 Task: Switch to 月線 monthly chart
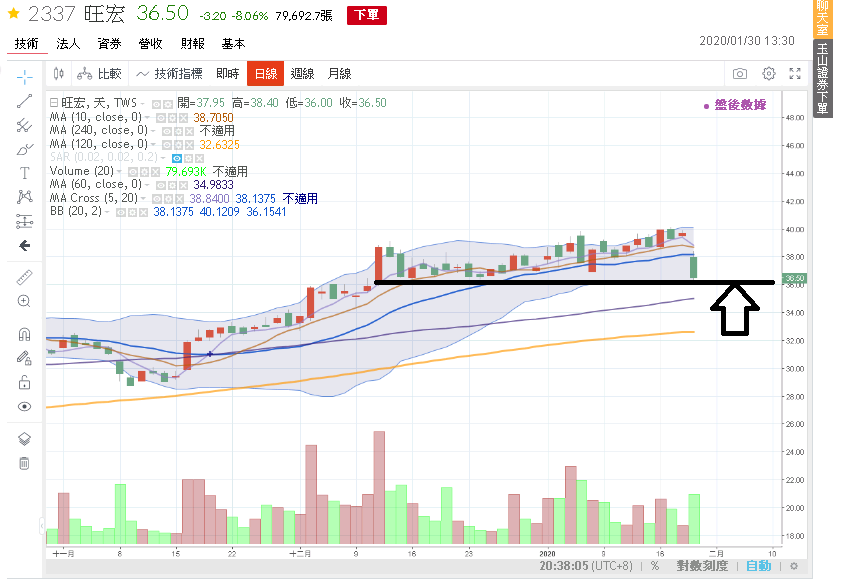(340, 74)
